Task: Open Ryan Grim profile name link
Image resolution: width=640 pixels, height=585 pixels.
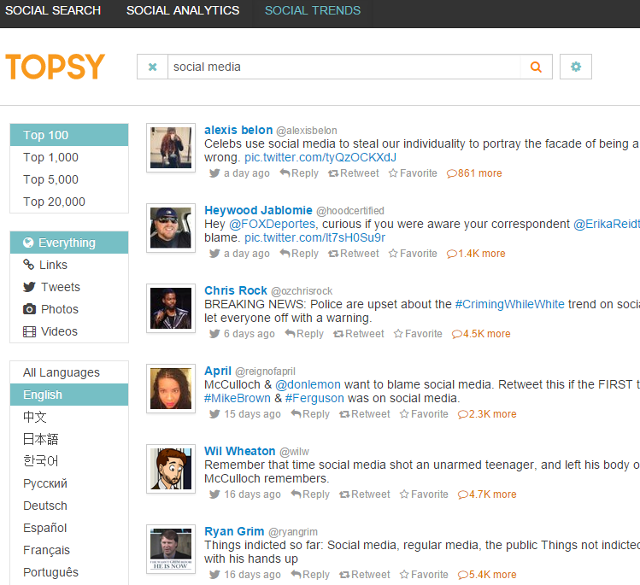Action: coord(234,532)
